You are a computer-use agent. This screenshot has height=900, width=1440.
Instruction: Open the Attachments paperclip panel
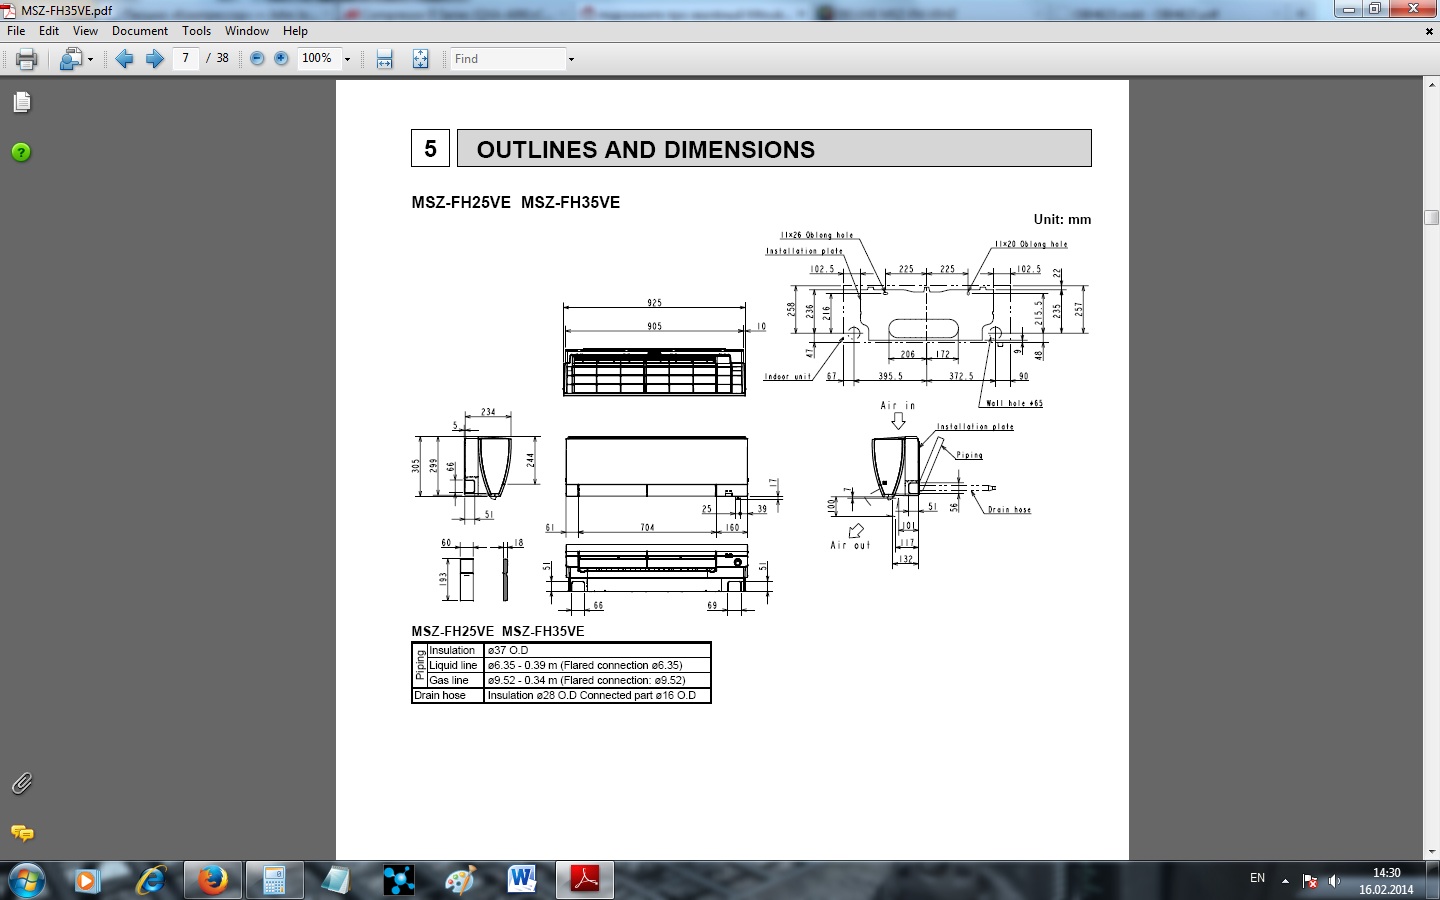click(21, 783)
